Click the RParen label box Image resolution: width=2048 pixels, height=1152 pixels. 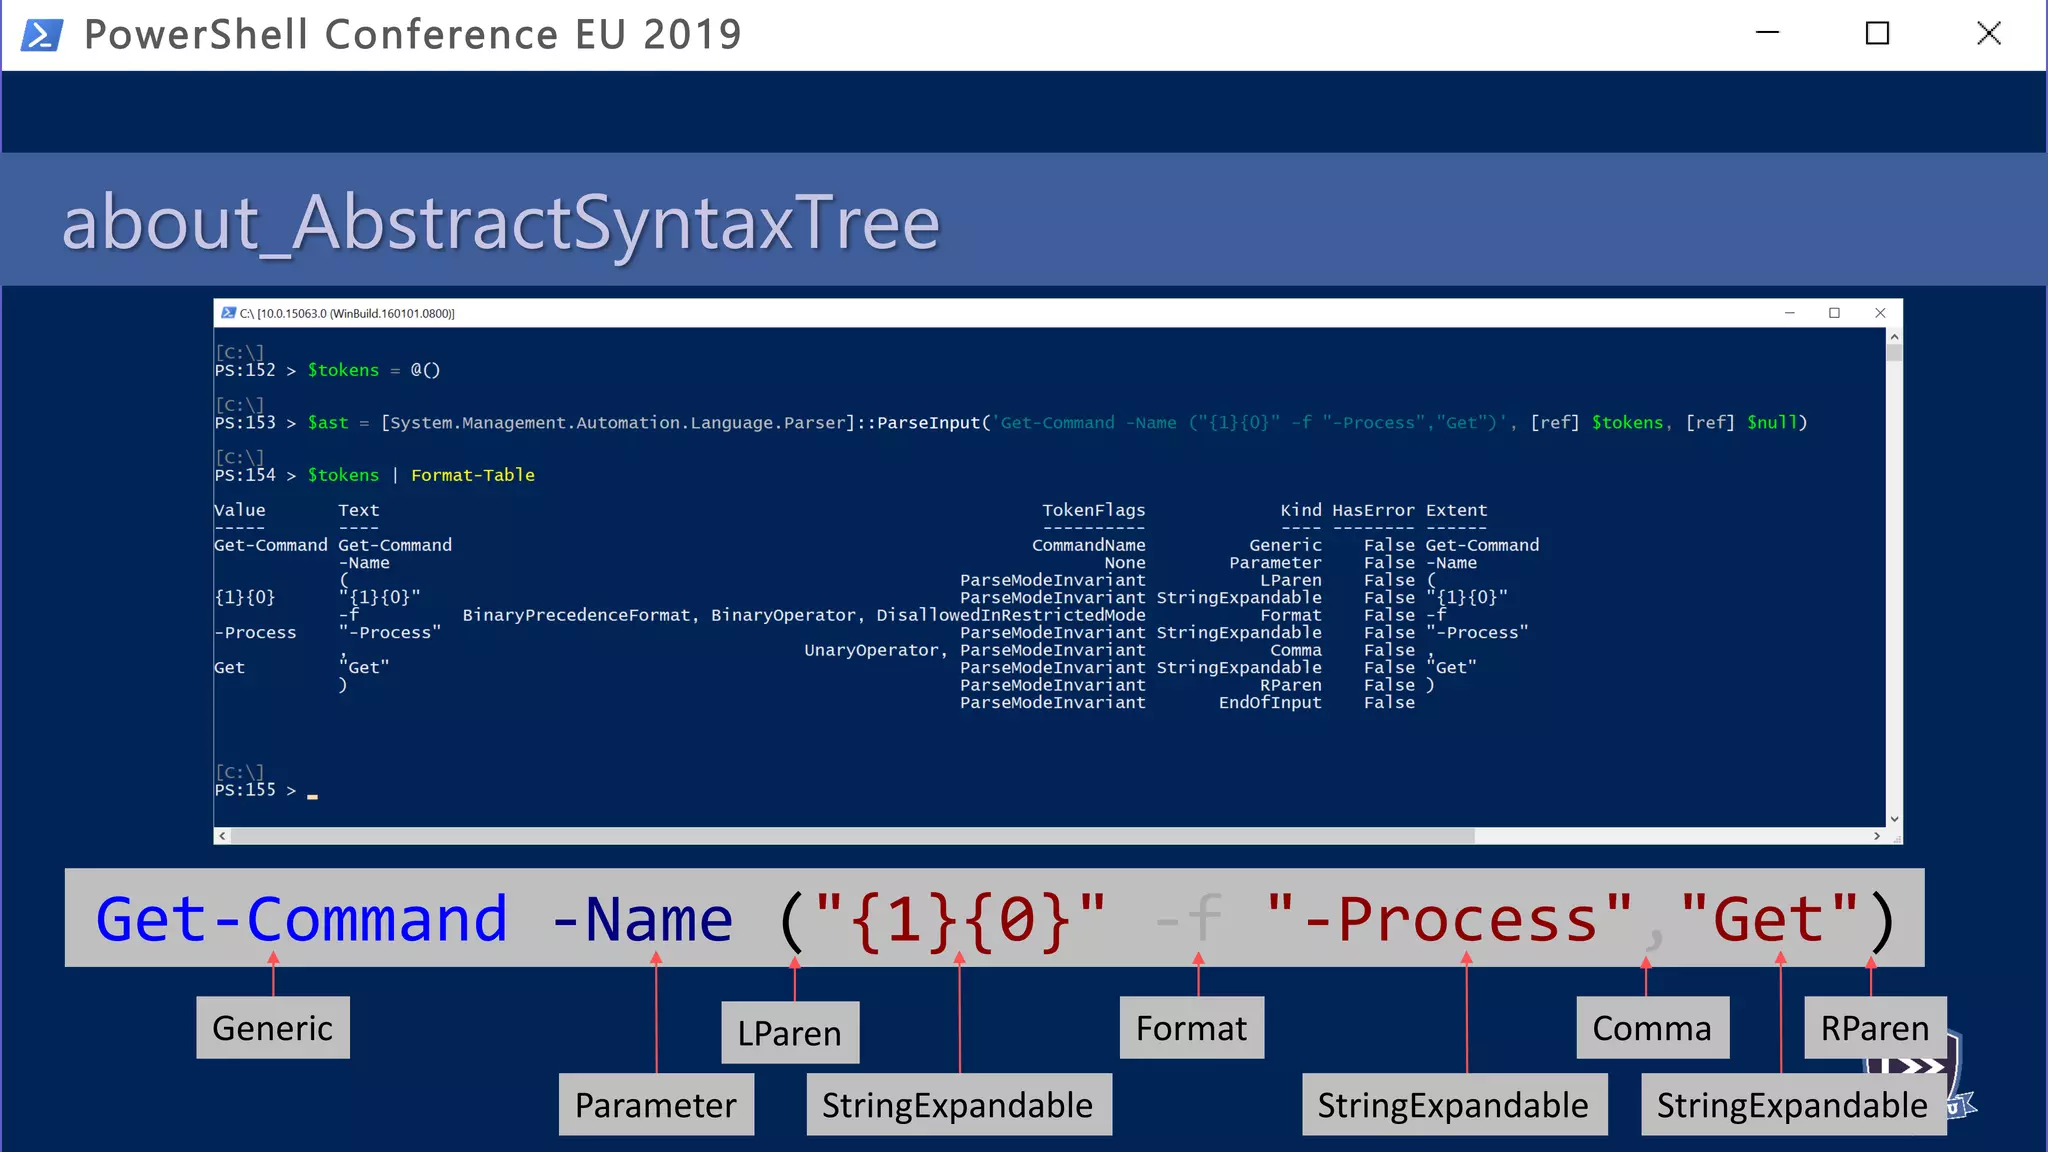click(x=1875, y=1028)
